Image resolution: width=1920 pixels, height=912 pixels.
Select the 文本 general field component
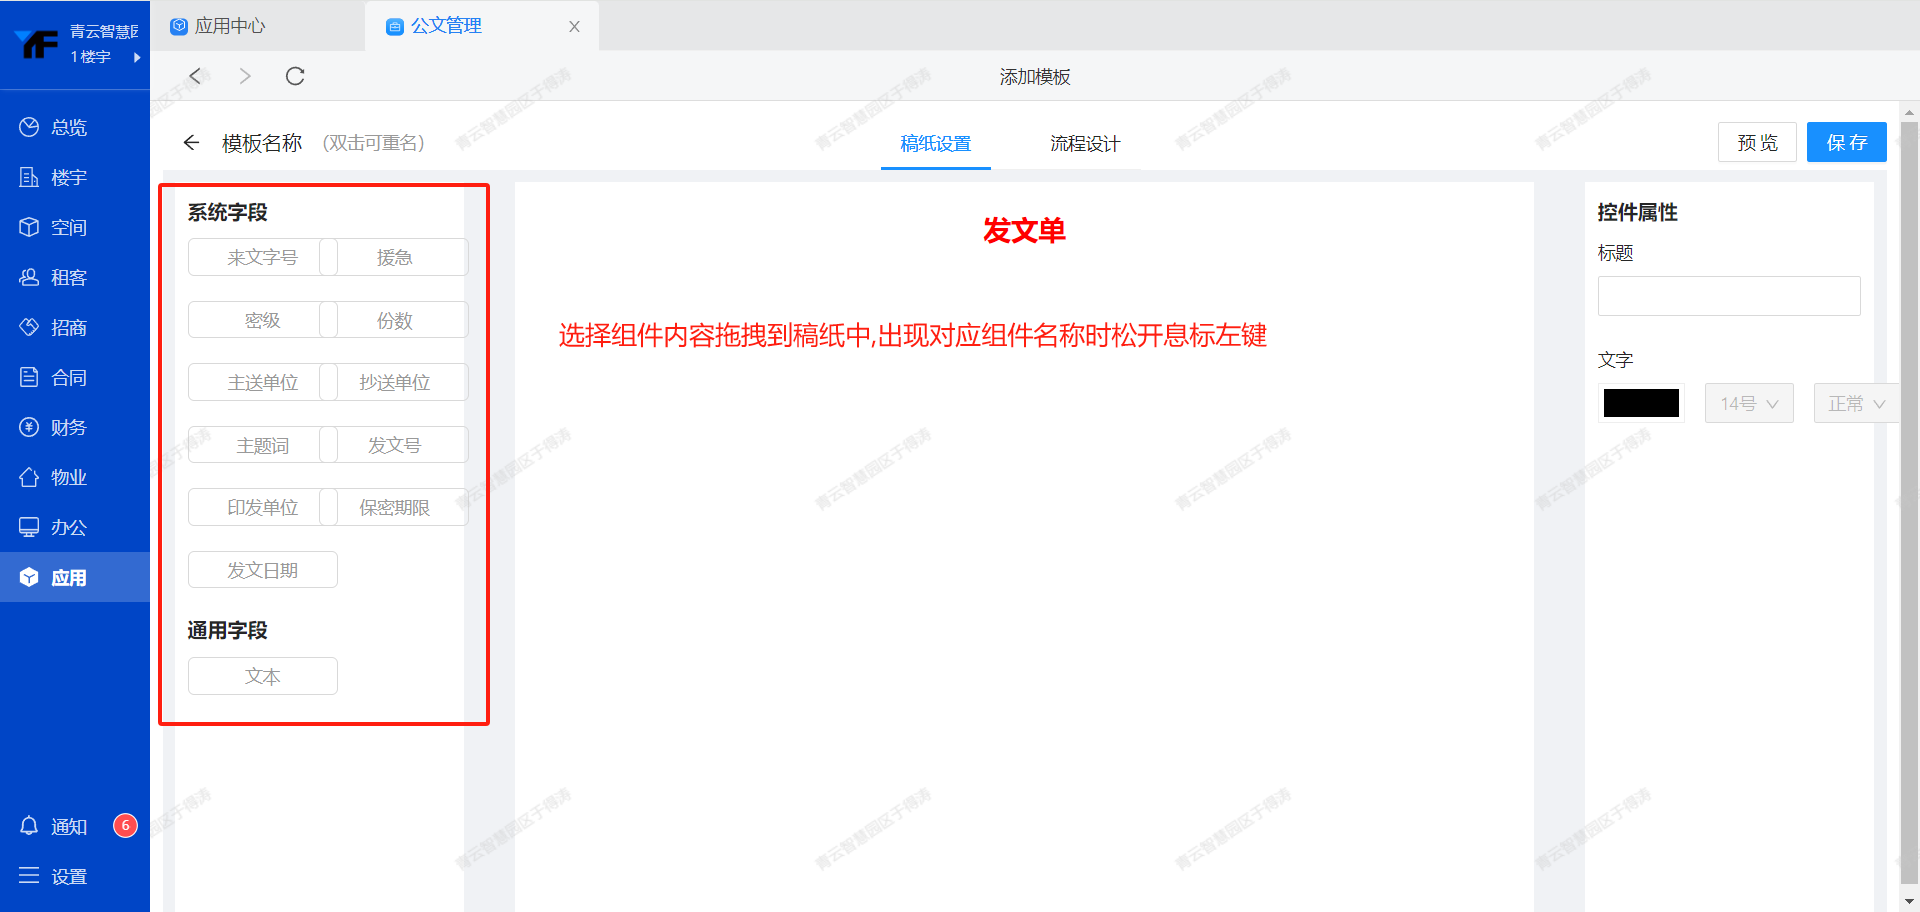pyautogui.click(x=263, y=676)
